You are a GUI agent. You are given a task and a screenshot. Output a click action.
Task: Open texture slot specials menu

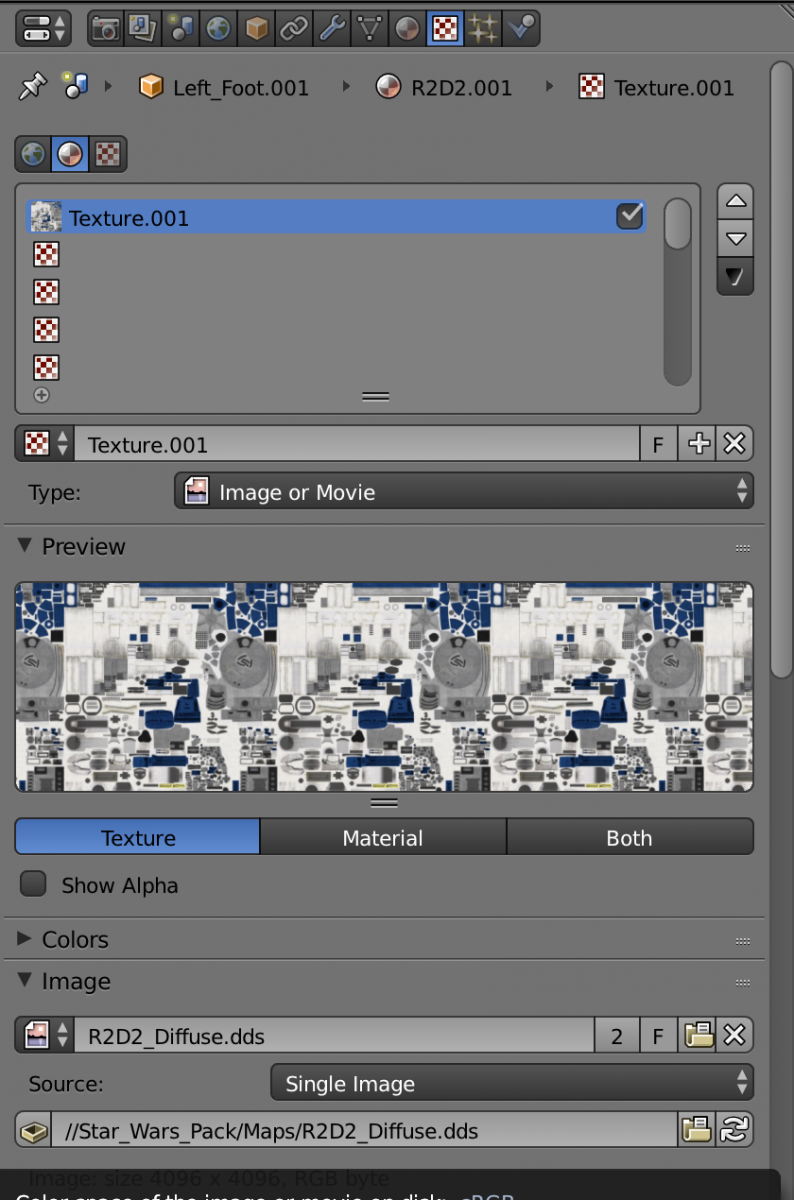click(x=735, y=276)
